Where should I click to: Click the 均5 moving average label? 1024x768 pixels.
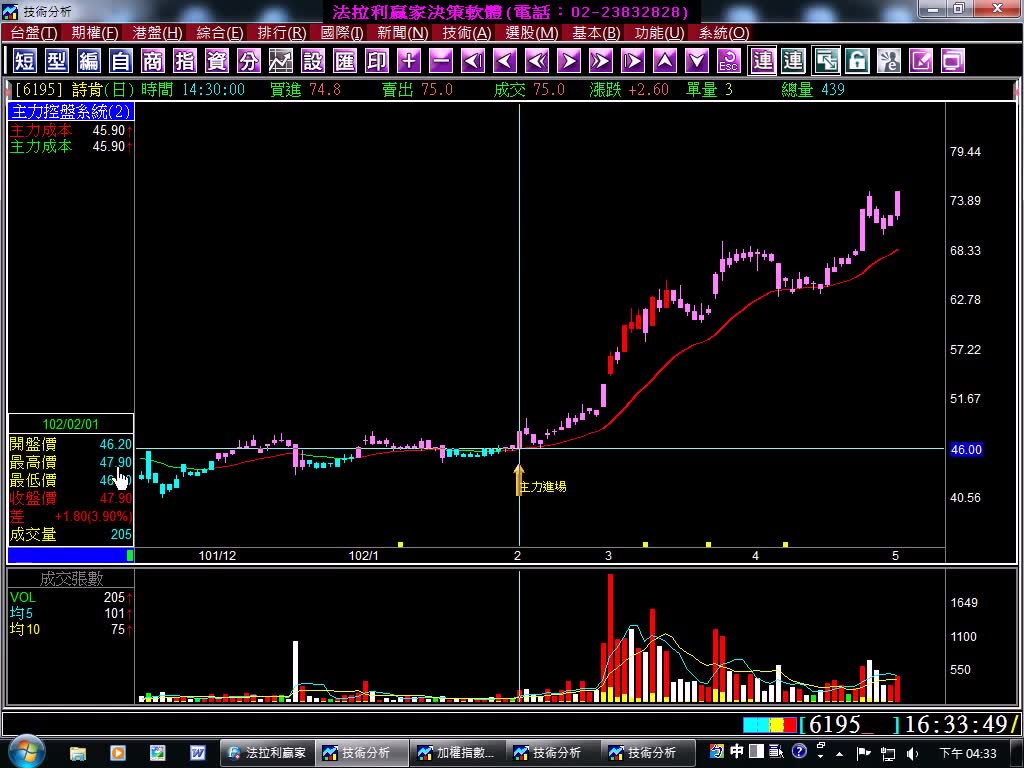point(21,613)
